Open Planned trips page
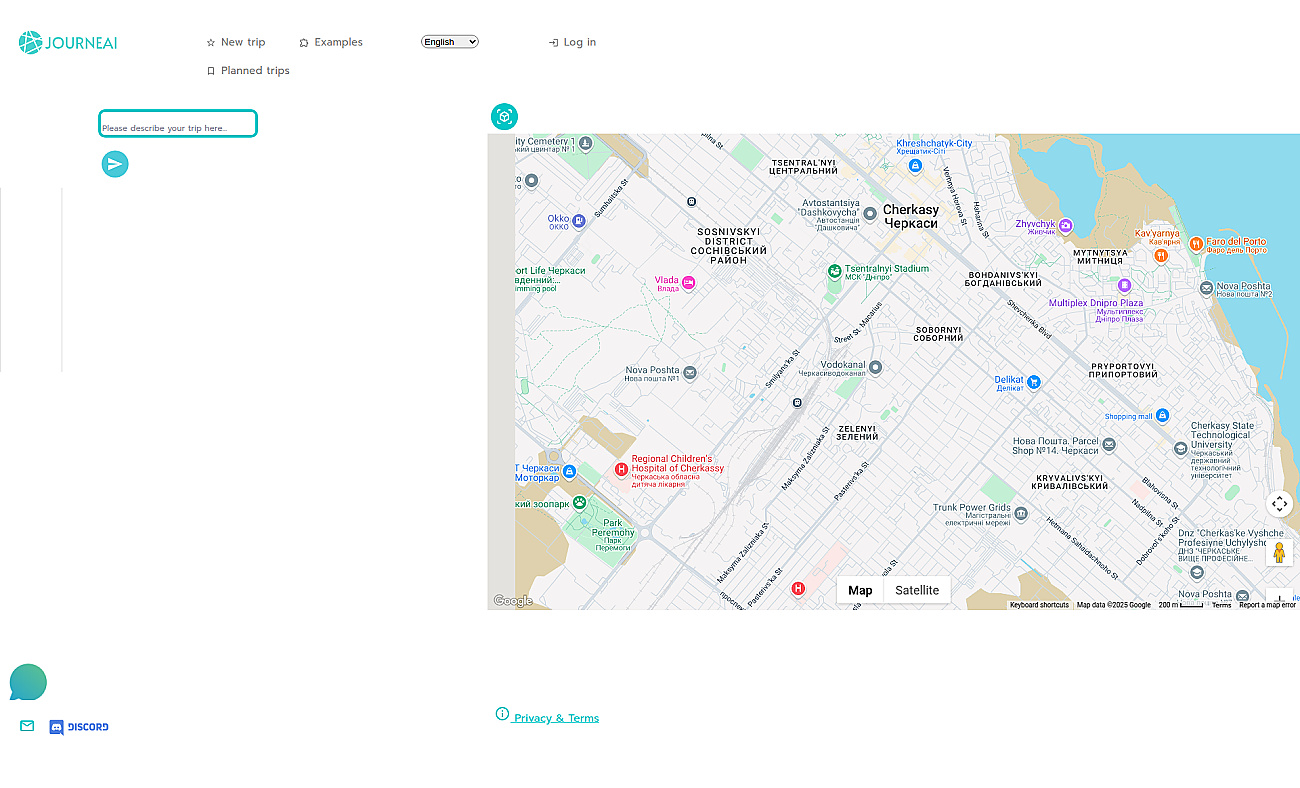The width and height of the screenshot is (1300, 788). click(x=248, y=70)
